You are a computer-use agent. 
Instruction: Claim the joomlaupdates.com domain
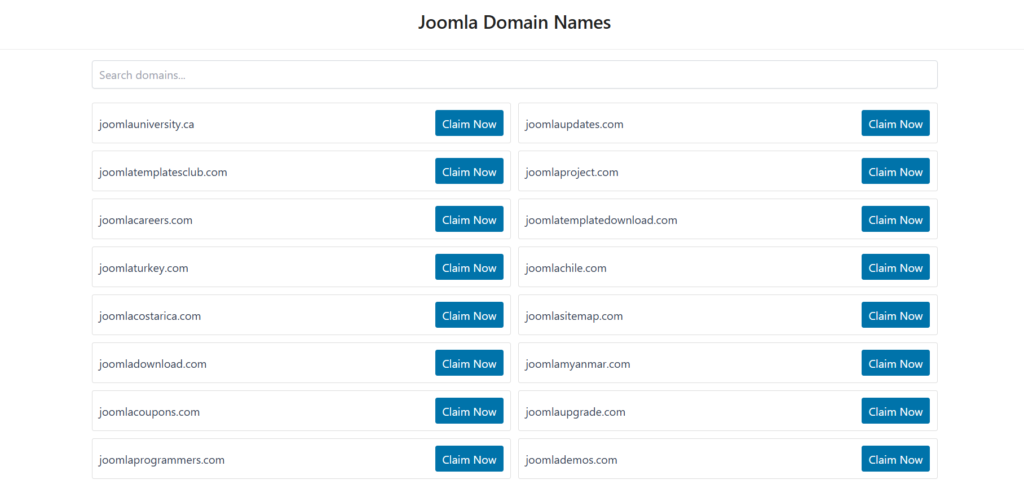tap(895, 124)
